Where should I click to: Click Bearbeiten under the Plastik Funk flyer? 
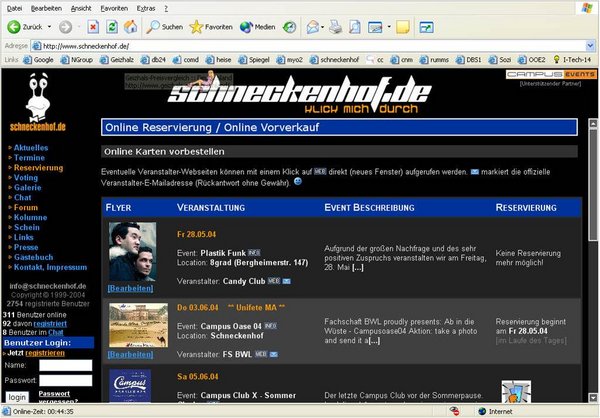pyautogui.click(x=130, y=287)
